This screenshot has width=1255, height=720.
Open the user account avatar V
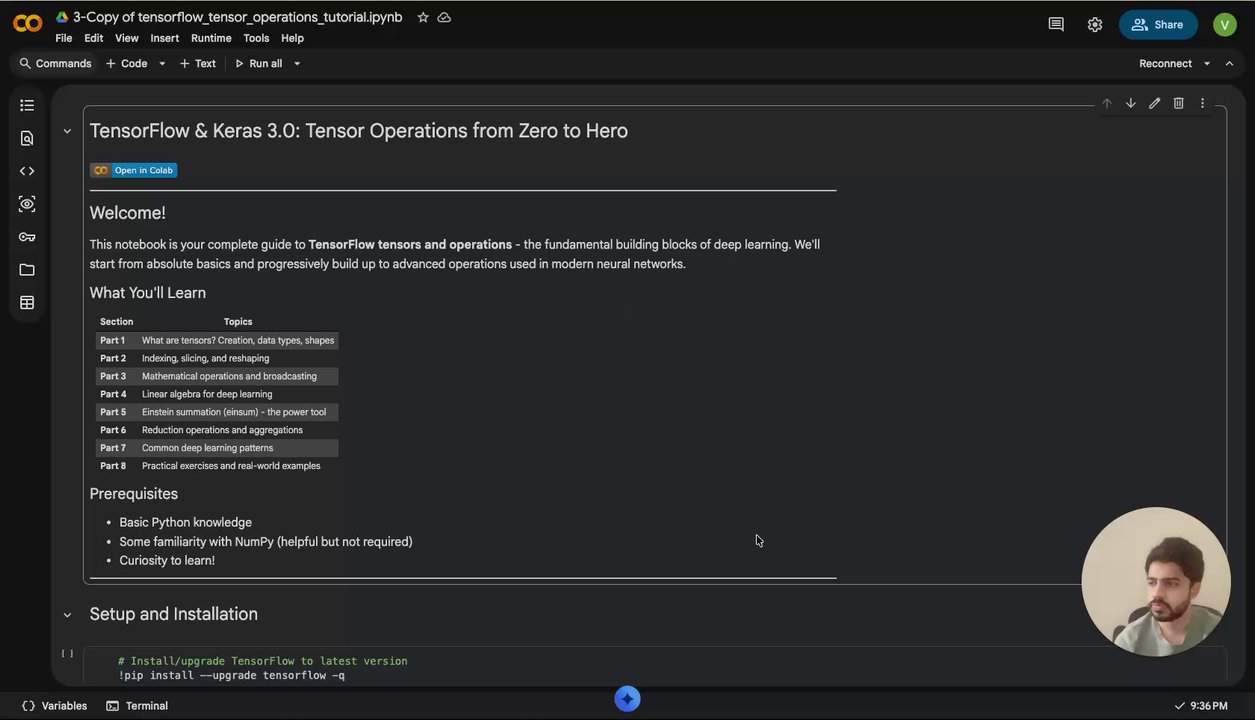1225,24
